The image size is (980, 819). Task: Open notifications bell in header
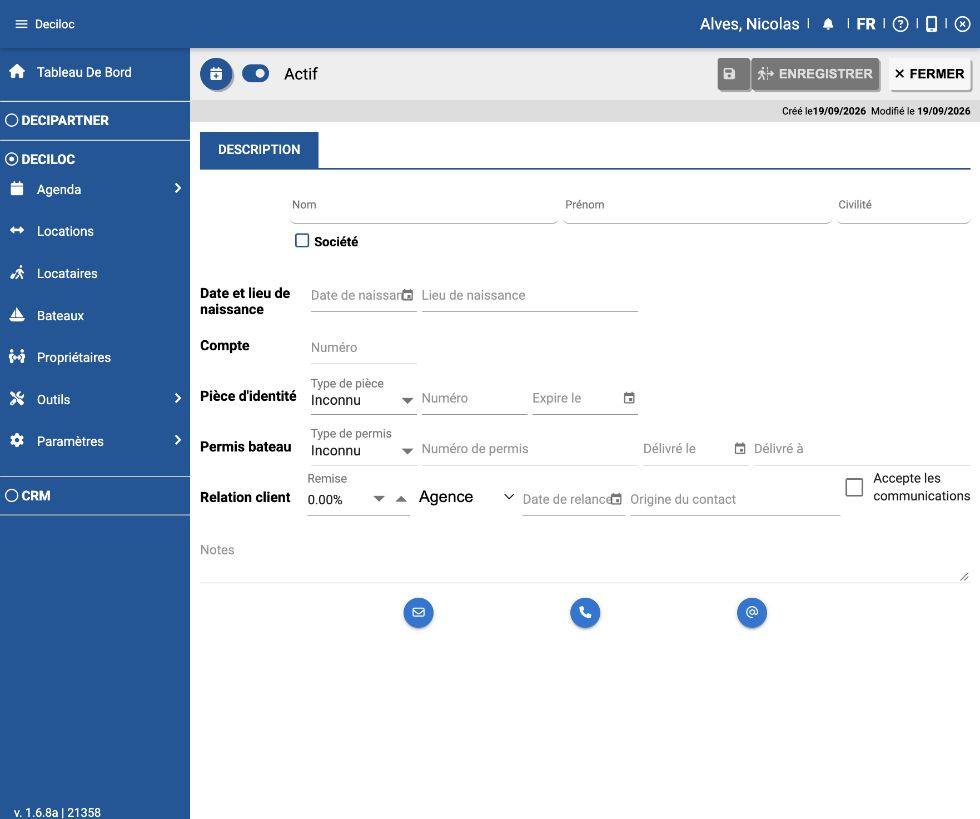(x=828, y=24)
